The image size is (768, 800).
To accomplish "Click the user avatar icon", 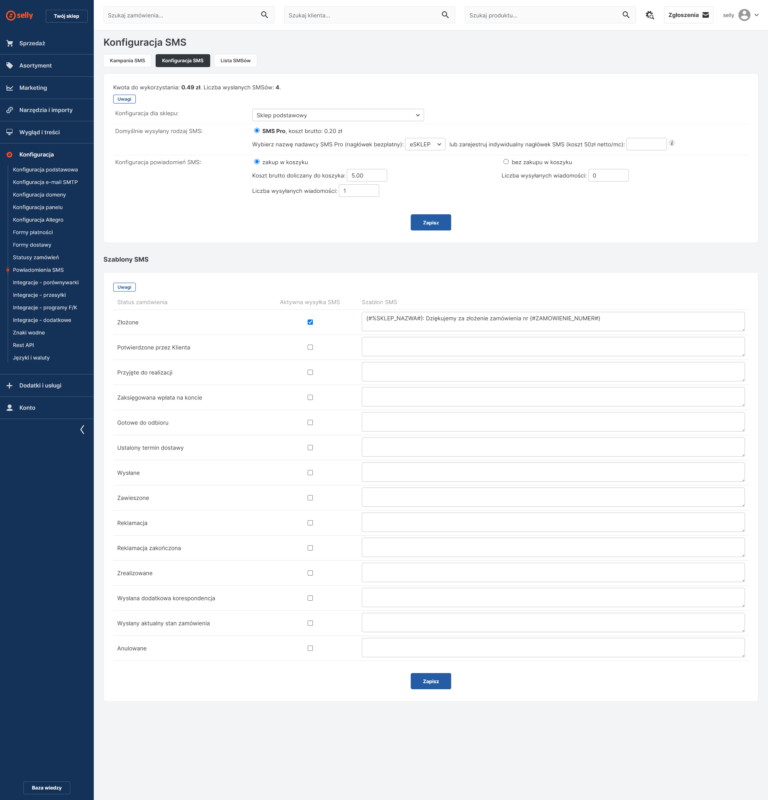I will [744, 15].
